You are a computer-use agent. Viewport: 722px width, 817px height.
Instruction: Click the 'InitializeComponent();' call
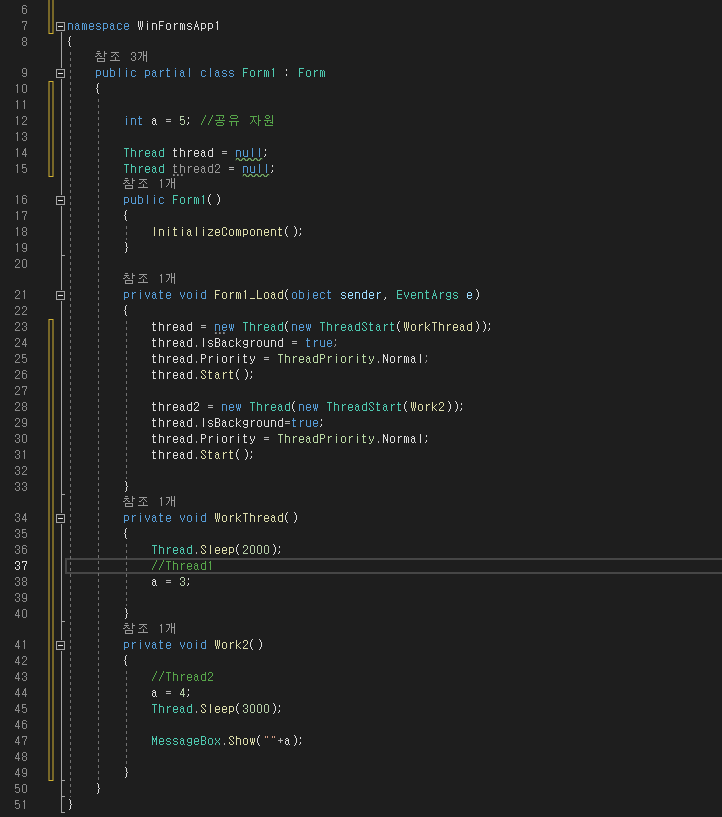(227, 232)
